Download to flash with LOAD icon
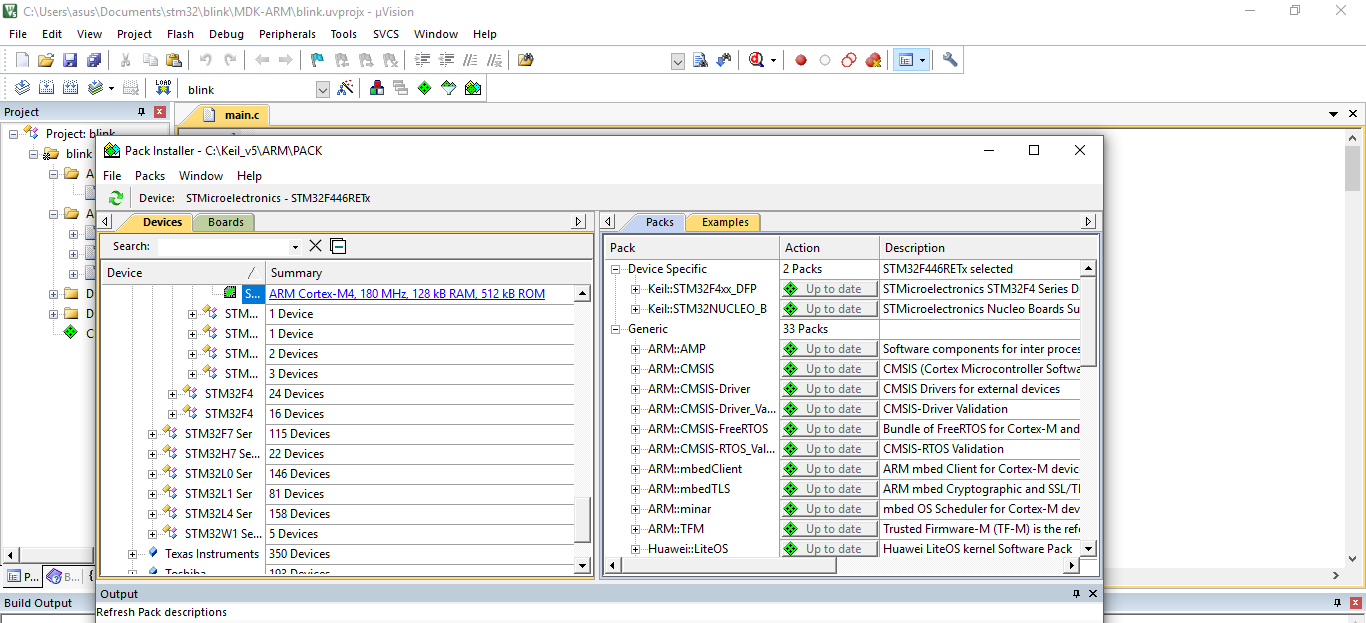The image size is (1366, 623). point(163,88)
